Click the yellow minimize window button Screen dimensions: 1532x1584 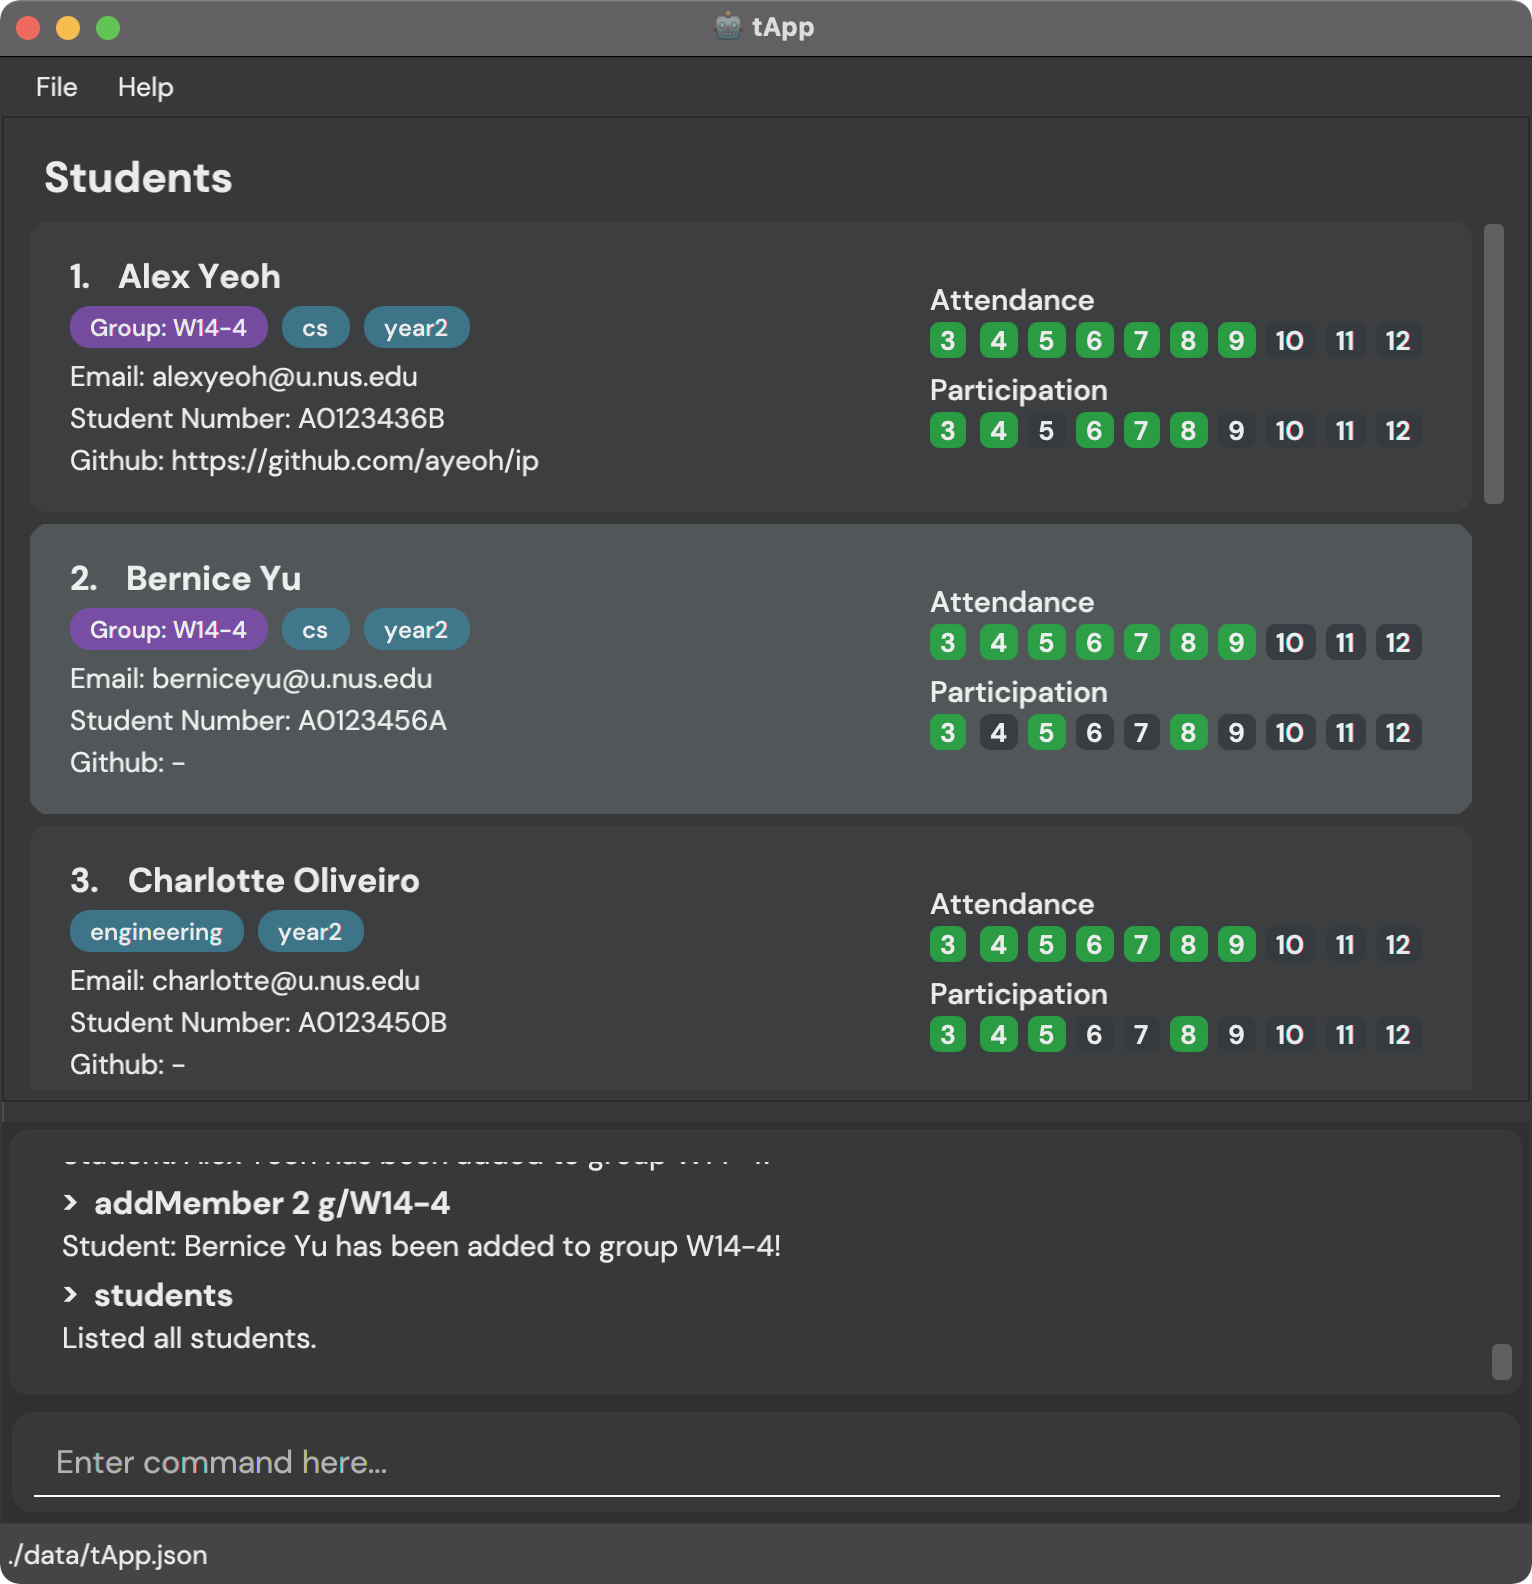point(68,28)
